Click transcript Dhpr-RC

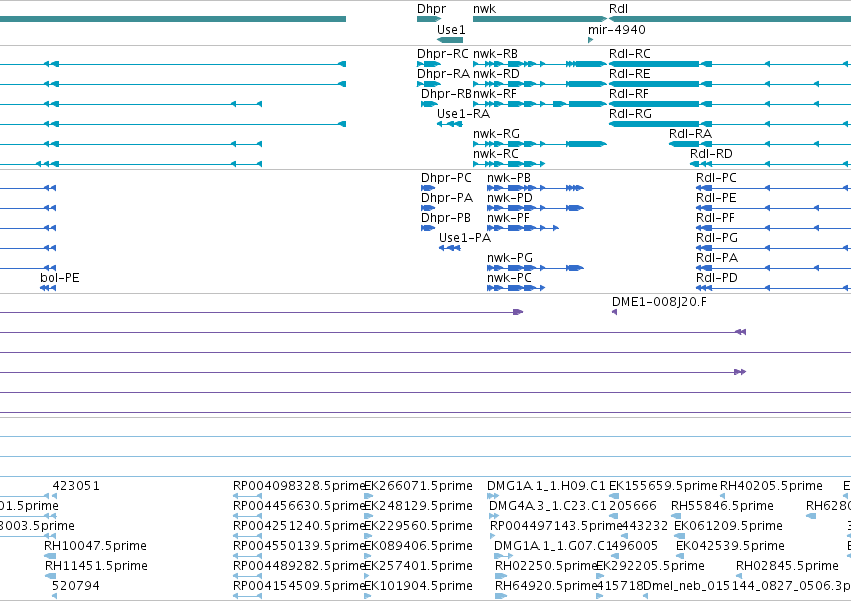tap(429, 64)
